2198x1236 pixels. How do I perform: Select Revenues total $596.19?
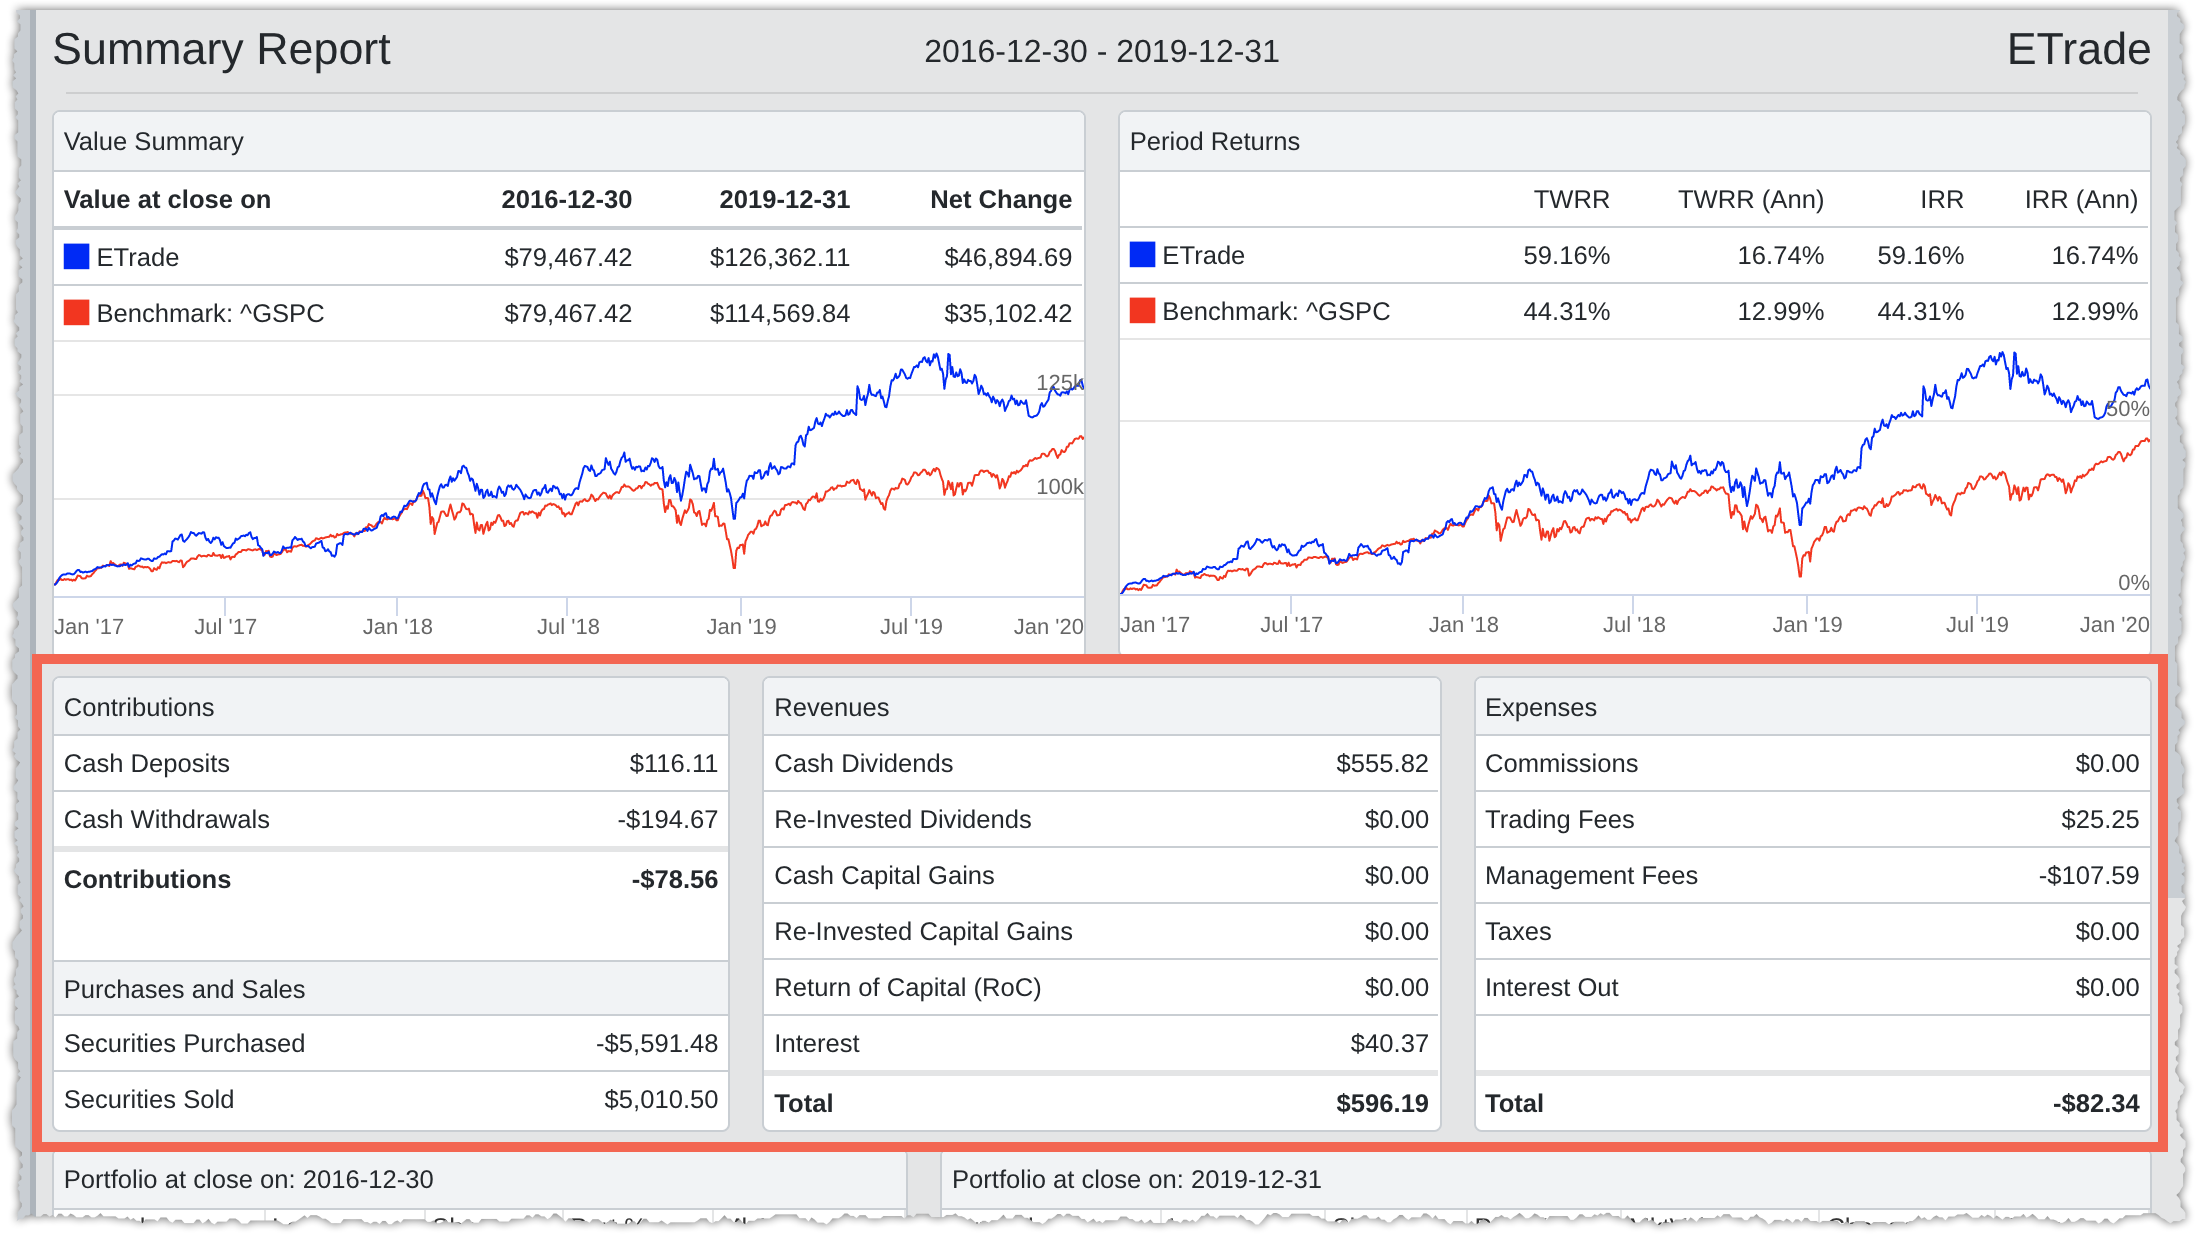coord(1382,1103)
